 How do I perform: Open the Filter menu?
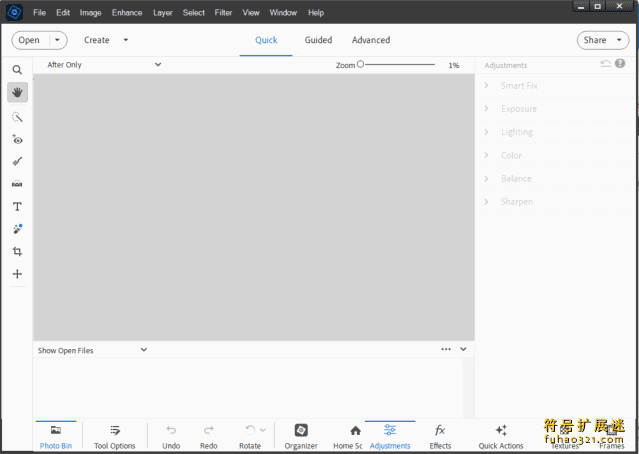click(x=223, y=13)
